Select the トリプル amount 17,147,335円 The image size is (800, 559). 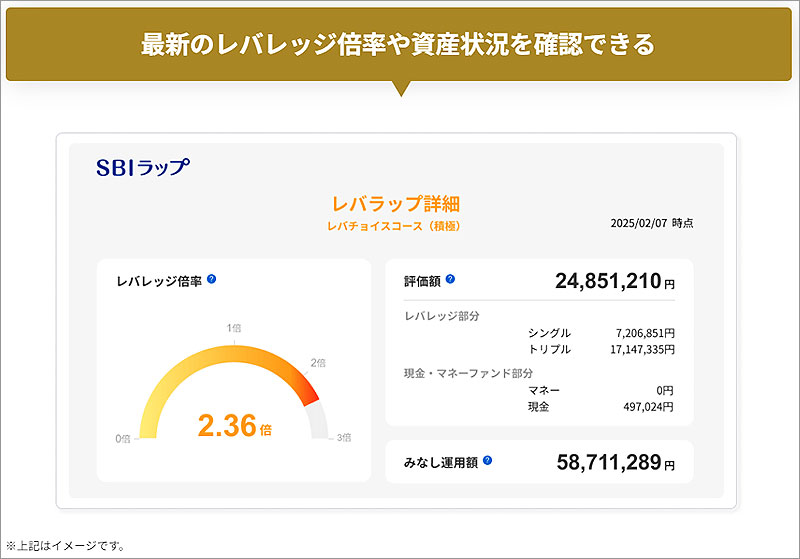tap(640, 350)
